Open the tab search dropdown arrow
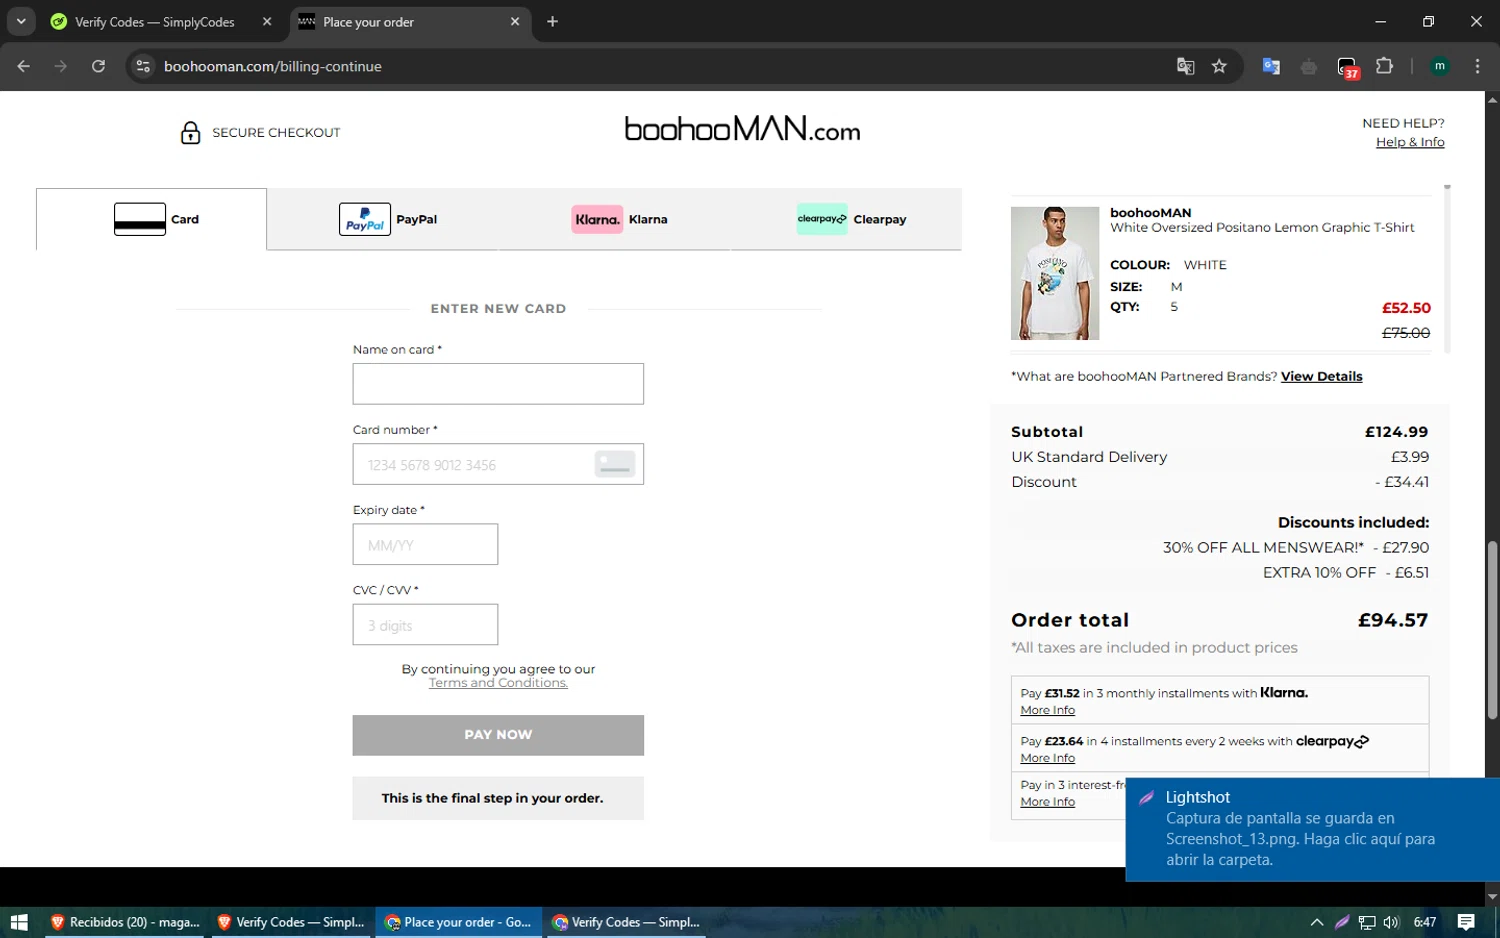Image resolution: width=1500 pixels, height=938 pixels. [21, 21]
